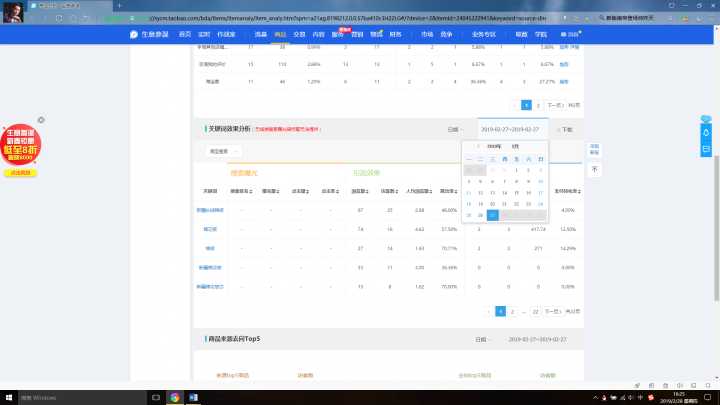Open the 物流 navigation tab
This screenshot has height=405, width=720.
tap(376, 34)
